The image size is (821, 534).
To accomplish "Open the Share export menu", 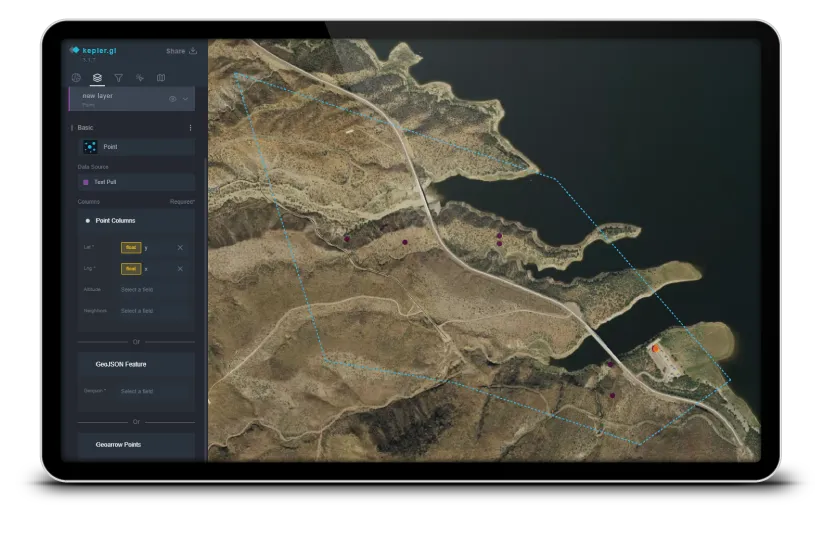I will coord(181,51).
